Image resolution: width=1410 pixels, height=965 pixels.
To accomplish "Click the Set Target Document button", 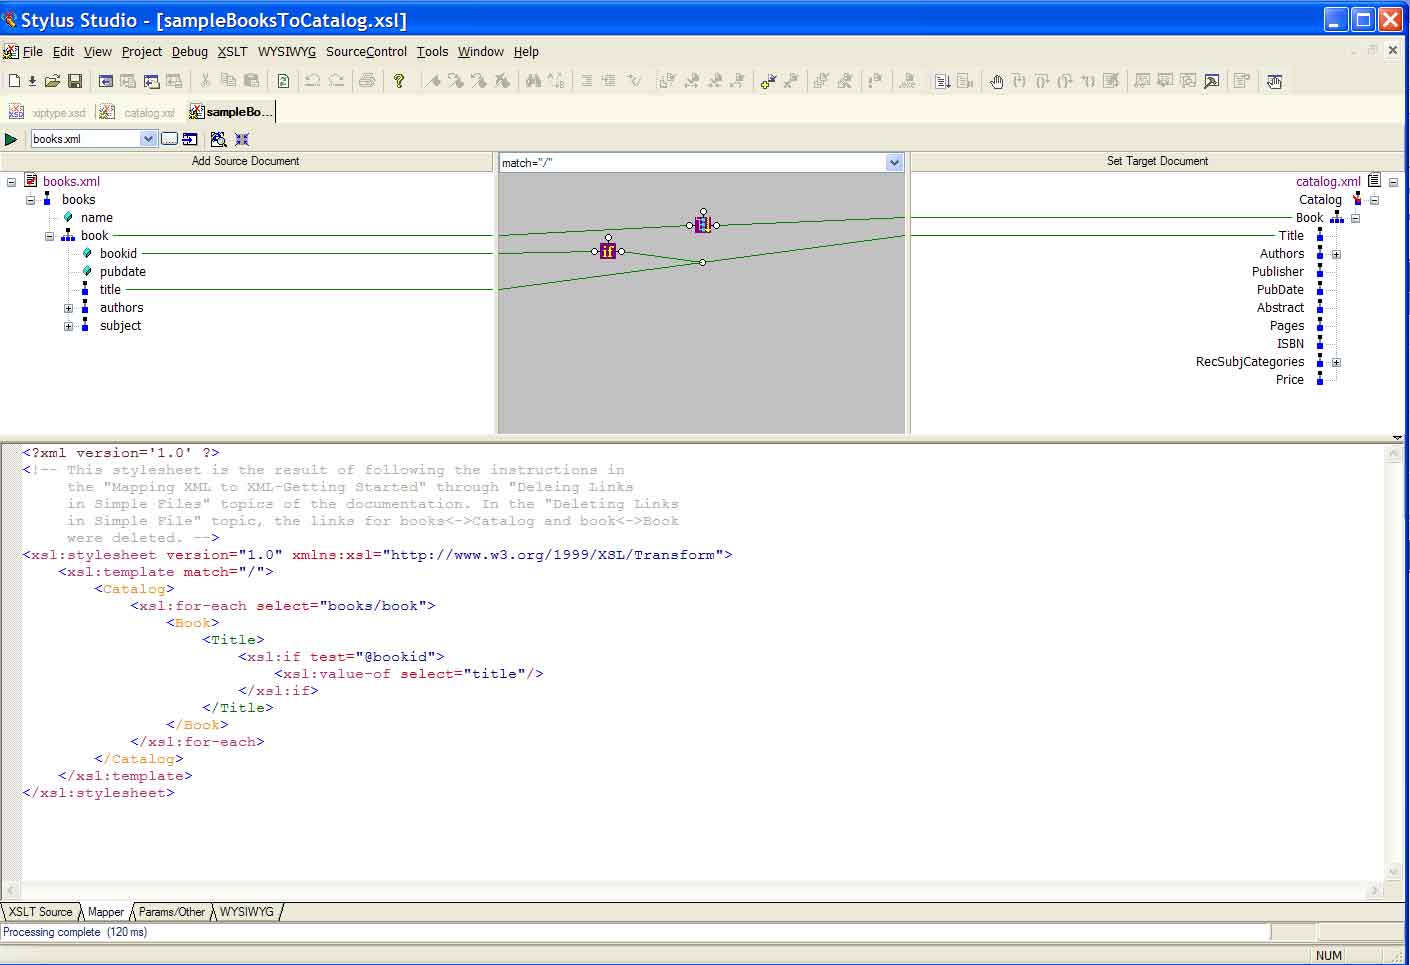I will point(1157,161).
